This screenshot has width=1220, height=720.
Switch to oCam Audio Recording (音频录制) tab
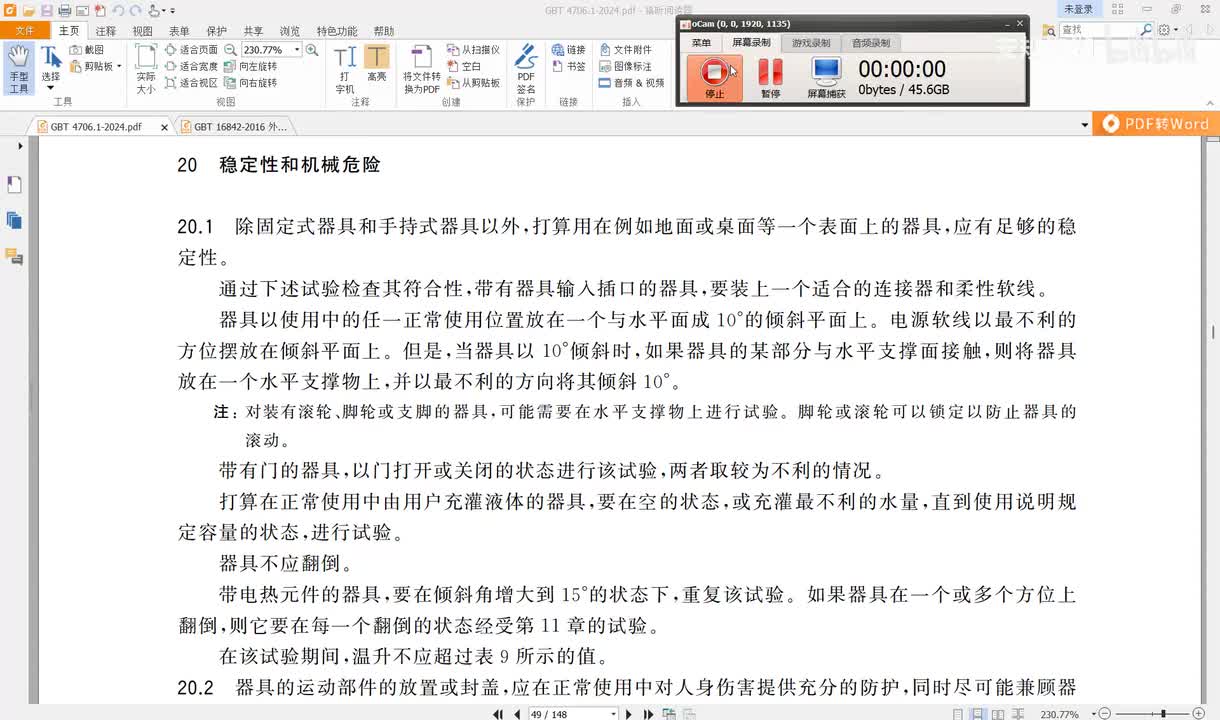[871, 43]
